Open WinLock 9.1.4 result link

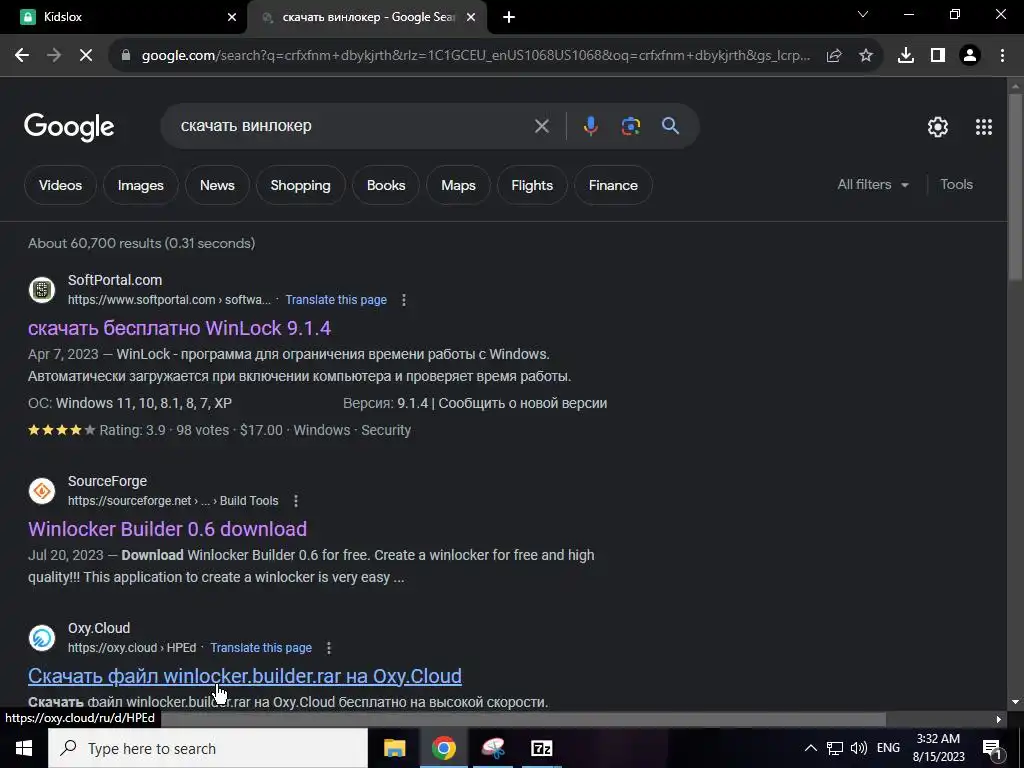click(x=180, y=328)
